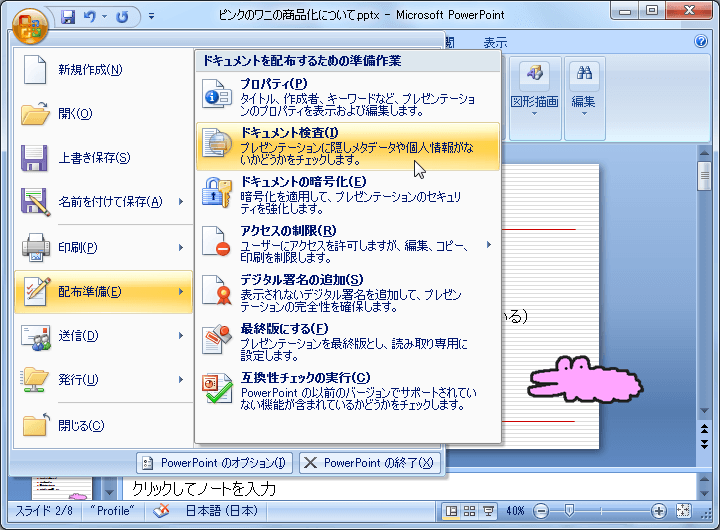Click the round Office button
Screen dimensions: 720x530
(x=30, y=25)
